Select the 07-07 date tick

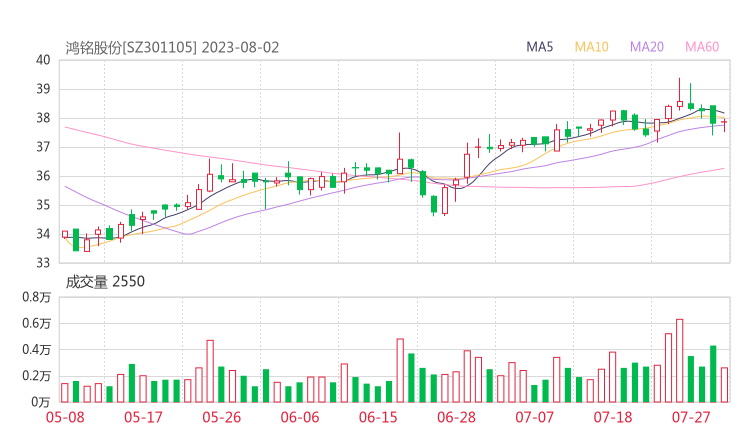[x=534, y=416]
